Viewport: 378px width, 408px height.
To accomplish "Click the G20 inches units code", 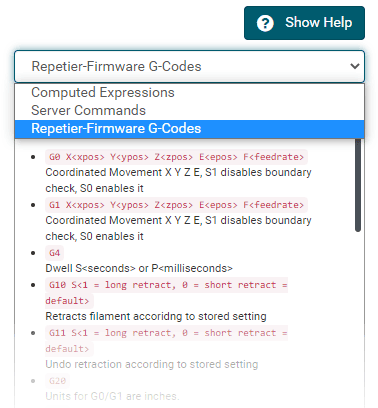I will (57, 381).
